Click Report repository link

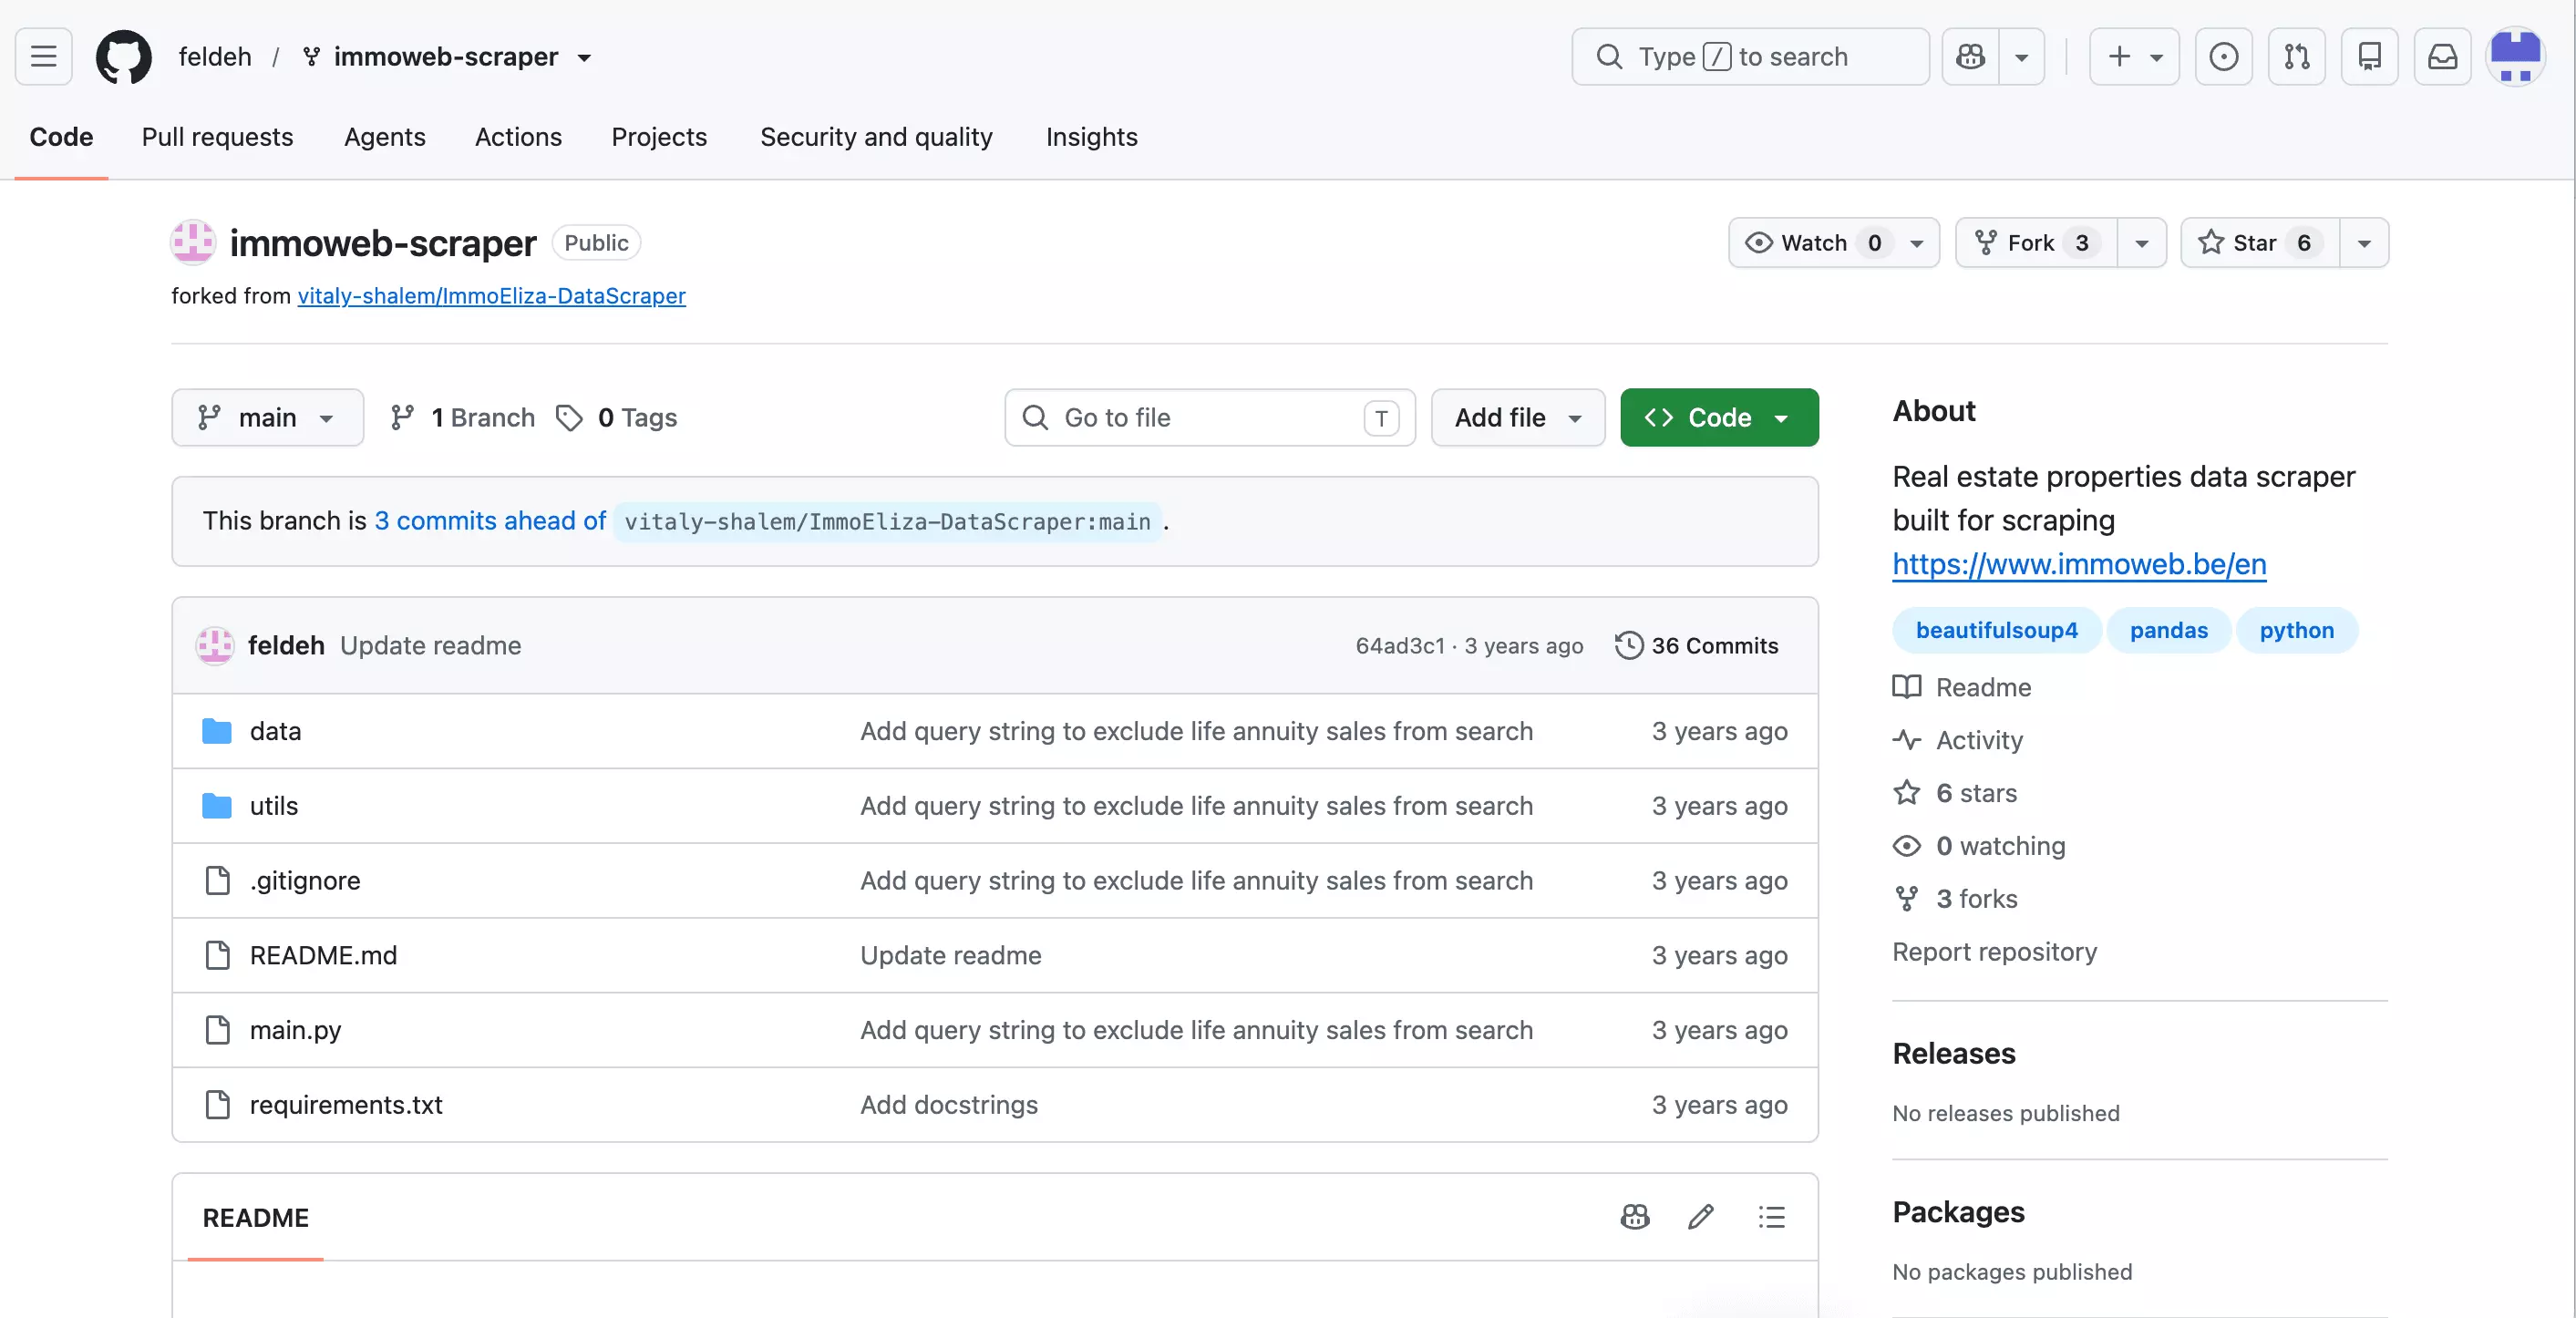tap(1994, 952)
